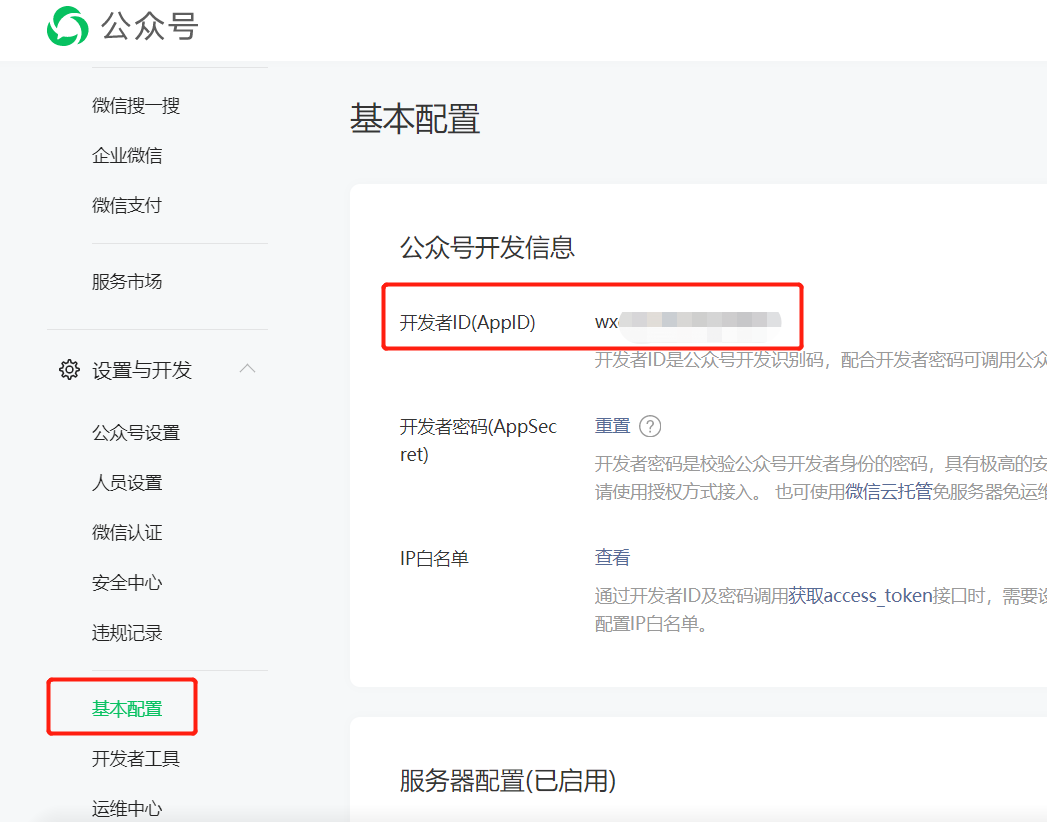Open 人员设置 menu item

pos(127,483)
